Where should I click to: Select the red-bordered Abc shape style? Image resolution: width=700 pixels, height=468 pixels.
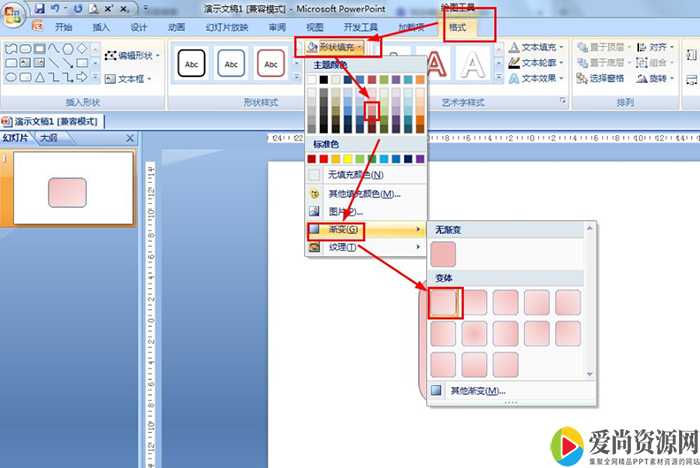tap(269, 64)
